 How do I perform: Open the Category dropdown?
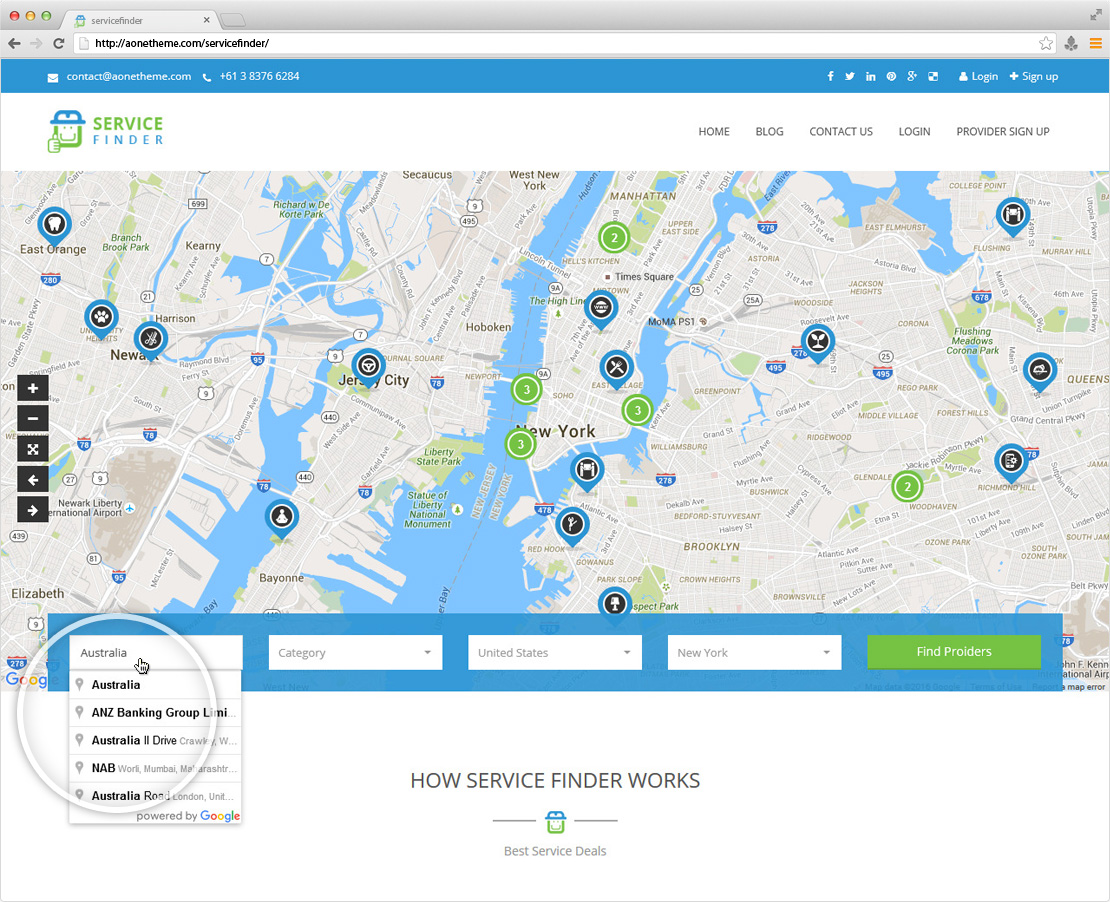tap(355, 653)
